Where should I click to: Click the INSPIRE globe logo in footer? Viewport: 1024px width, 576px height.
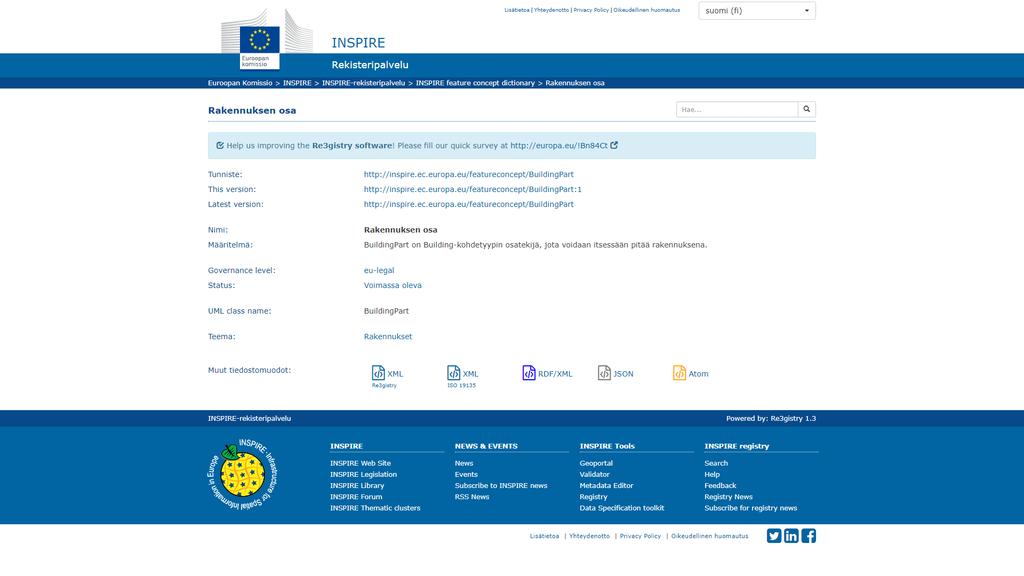(x=242, y=474)
